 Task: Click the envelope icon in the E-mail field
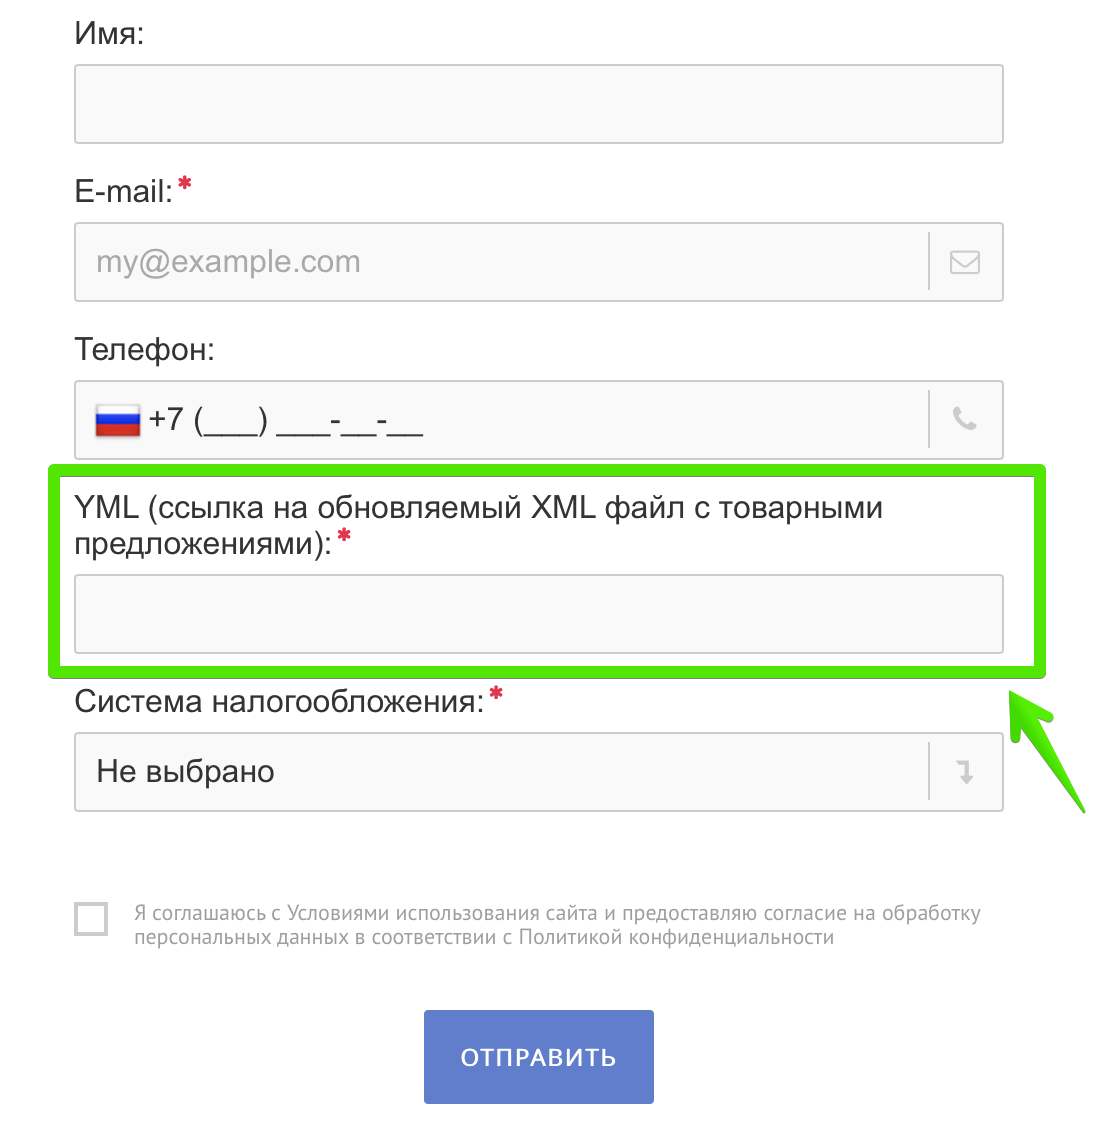pyautogui.click(x=965, y=262)
